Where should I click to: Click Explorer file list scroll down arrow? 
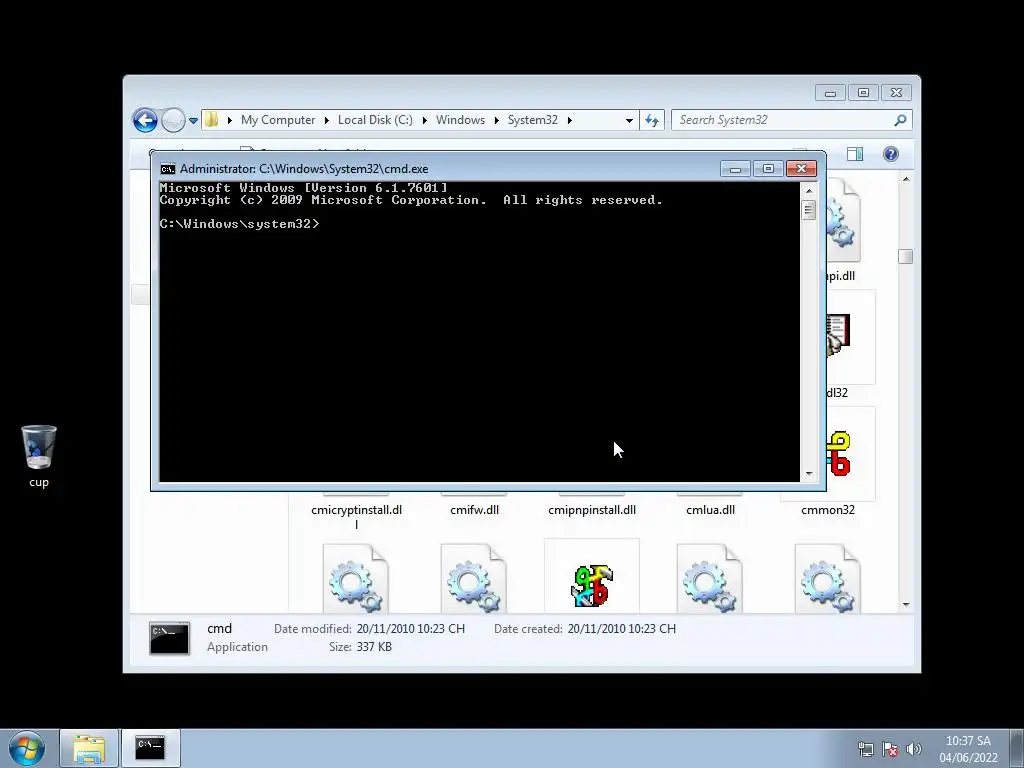coord(905,605)
